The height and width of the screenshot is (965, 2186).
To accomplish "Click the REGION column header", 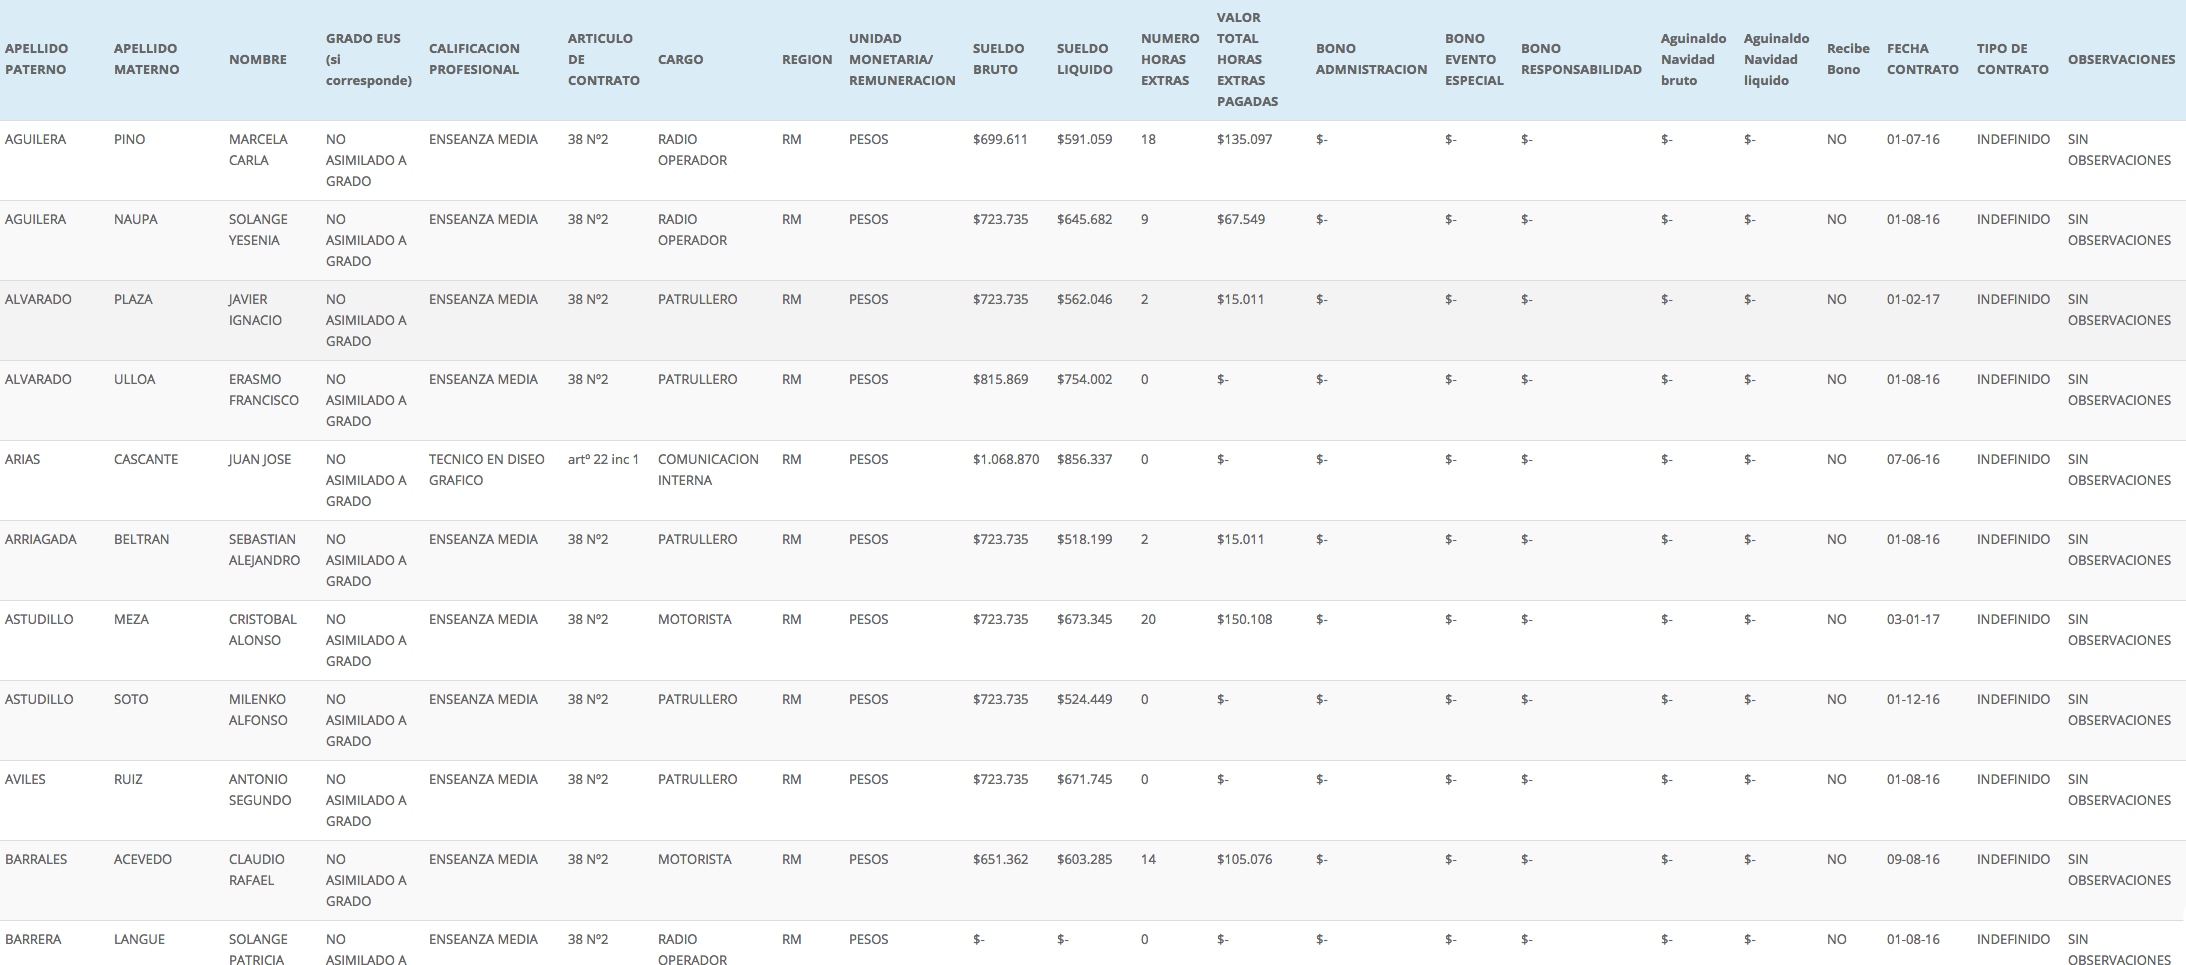I will pyautogui.click(x=807, y=60).
